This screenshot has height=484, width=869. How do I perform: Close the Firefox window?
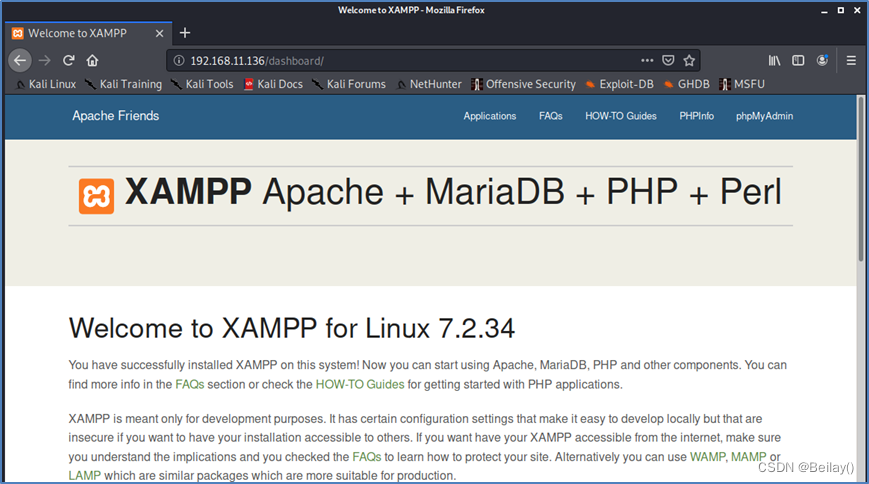tap(857, 11)
